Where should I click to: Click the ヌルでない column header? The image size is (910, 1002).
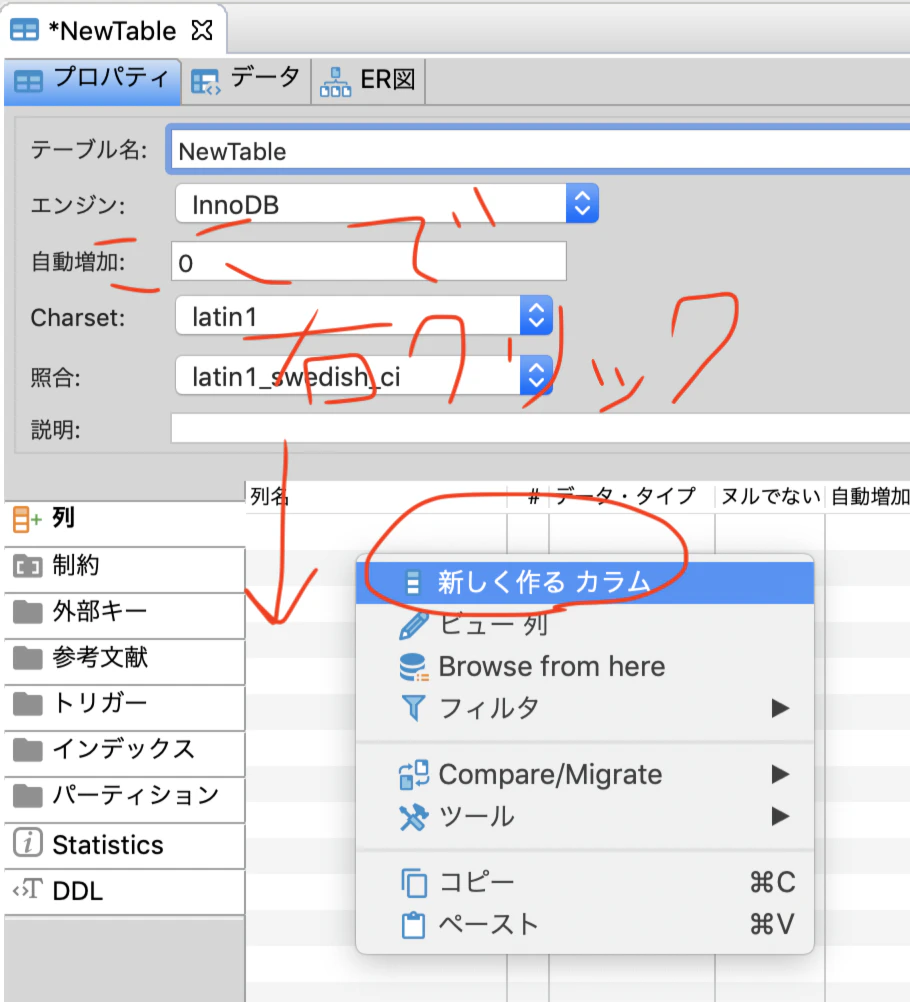770,497
